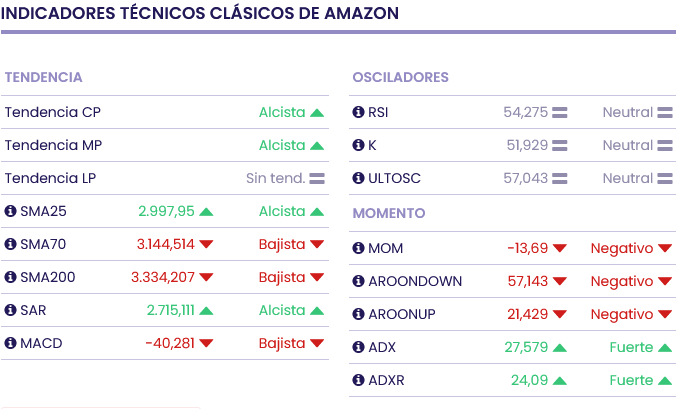Click the red down arrow beside MACD Bajista

[x=317, y=344]
